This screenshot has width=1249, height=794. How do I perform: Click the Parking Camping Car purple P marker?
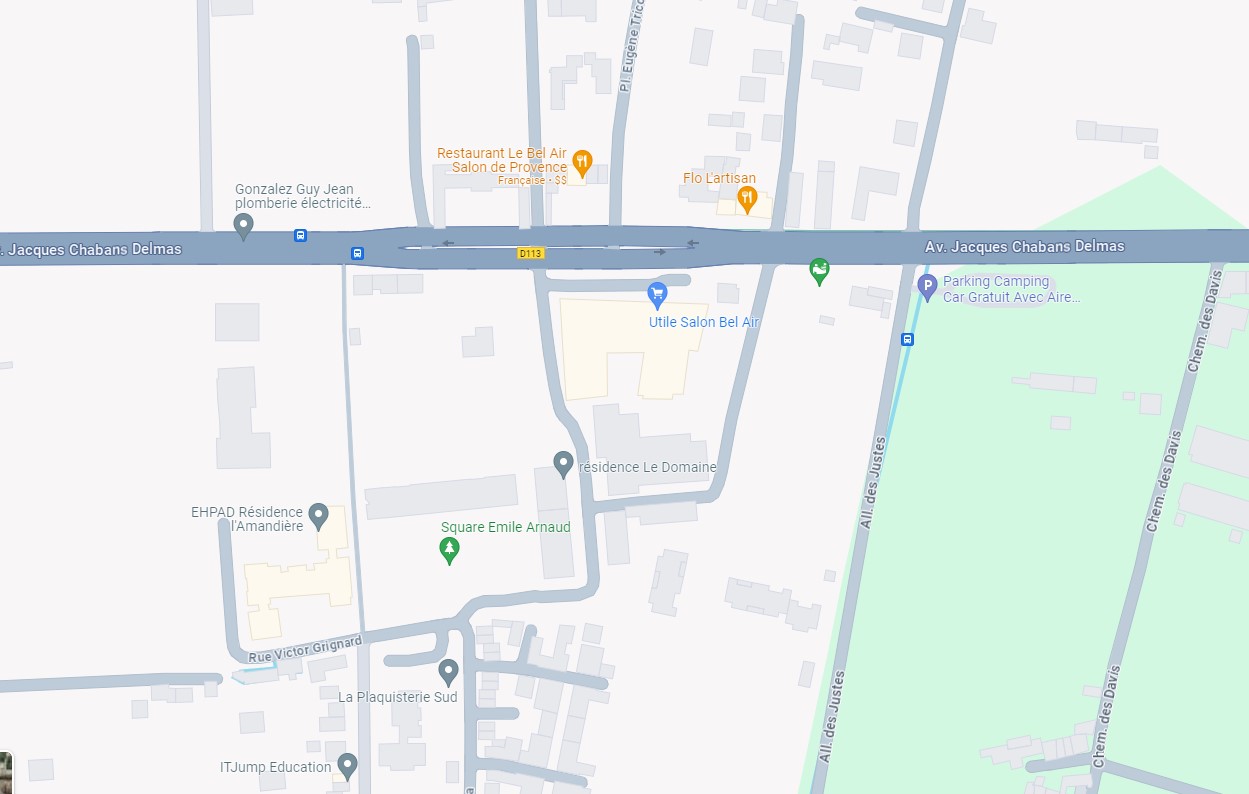tap(927, 289)
